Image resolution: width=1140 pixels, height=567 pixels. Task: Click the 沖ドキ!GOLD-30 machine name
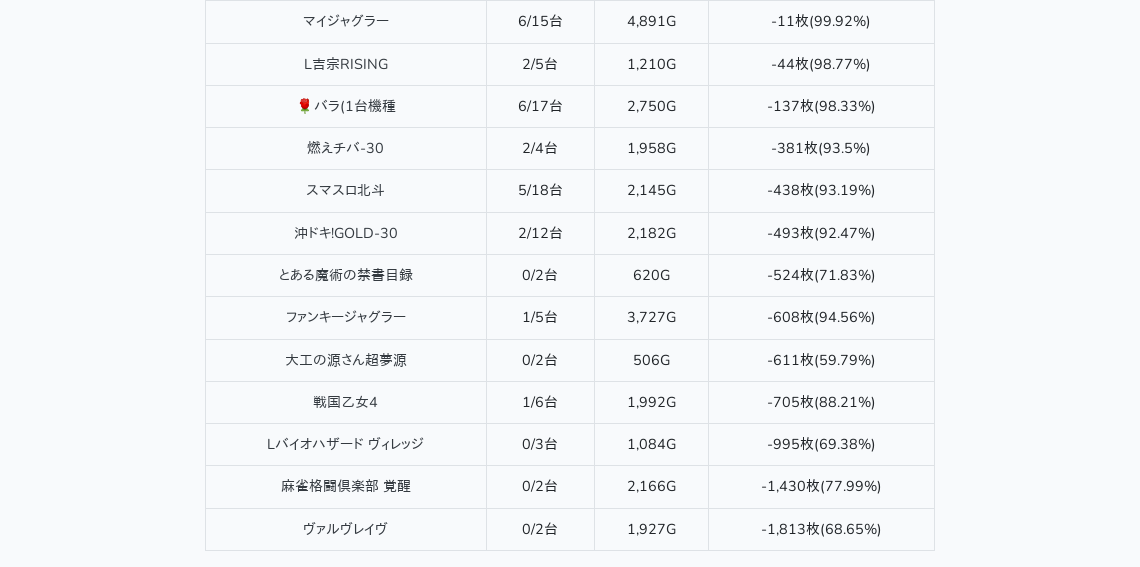[346, 233]
